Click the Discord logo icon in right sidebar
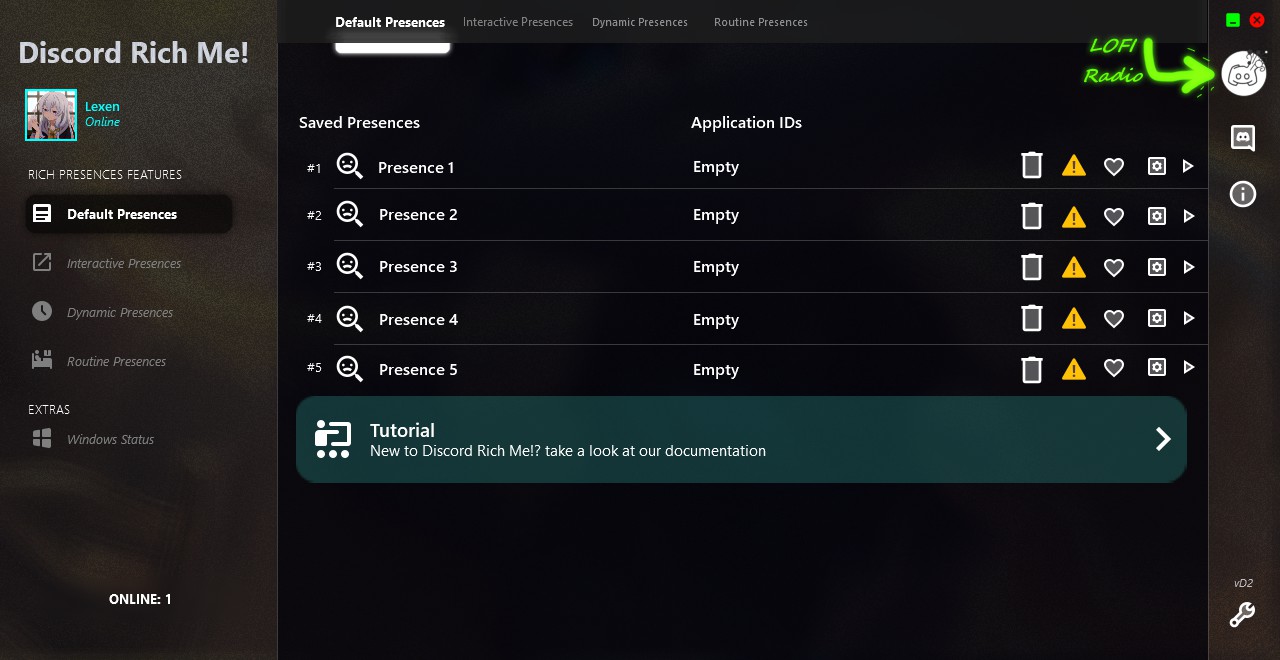Image resolution: width=1280 pixels, height=660 pixels. click(x=1243, y=137)
